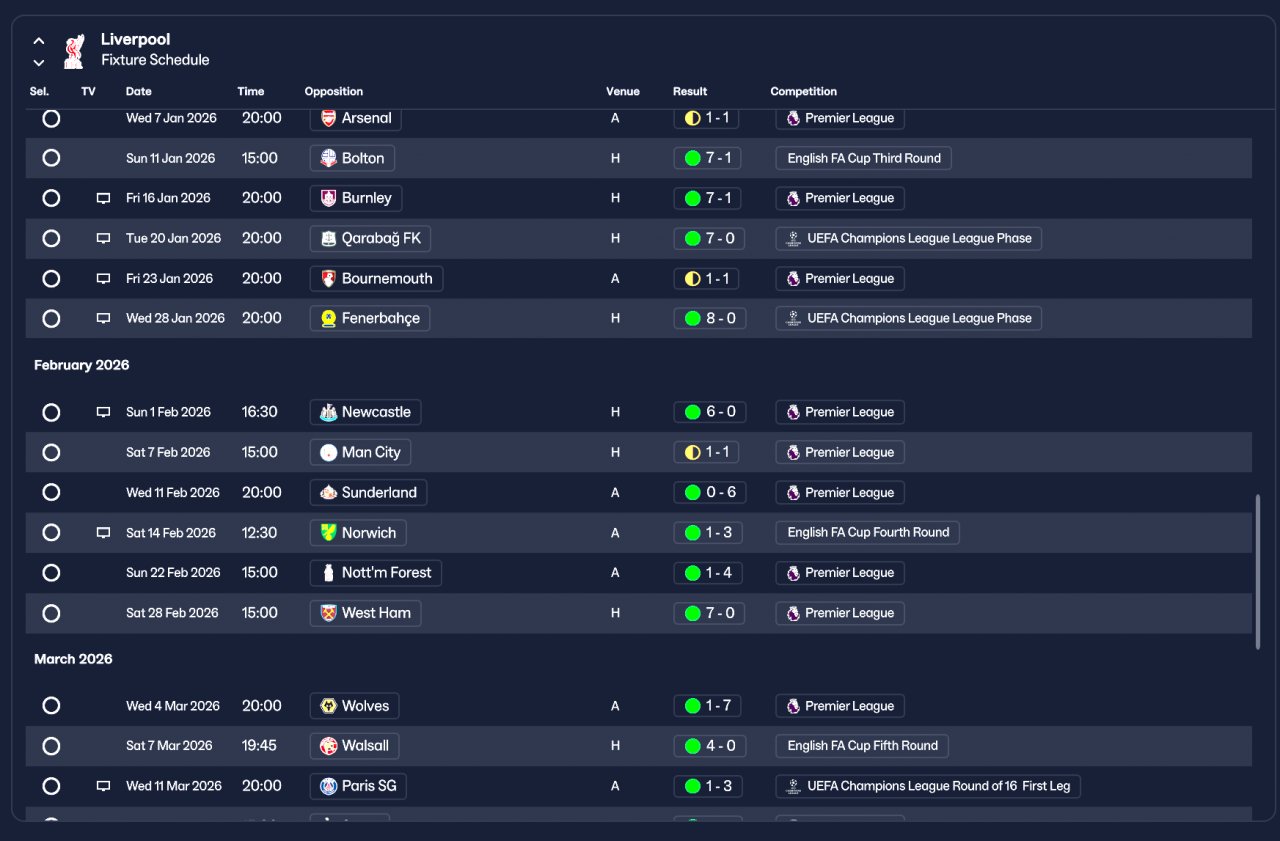Click TV icon for Qarabağ FK match
Viewport: 1280px width, 841px height.
click(103, 238)
